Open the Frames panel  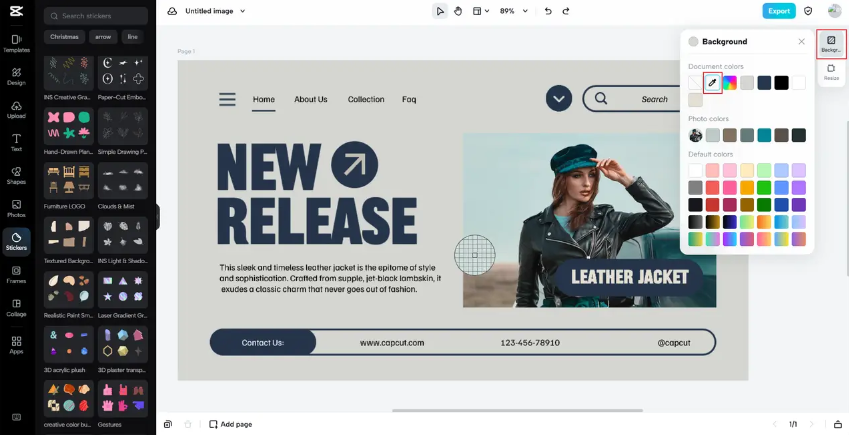coord(16,275)
